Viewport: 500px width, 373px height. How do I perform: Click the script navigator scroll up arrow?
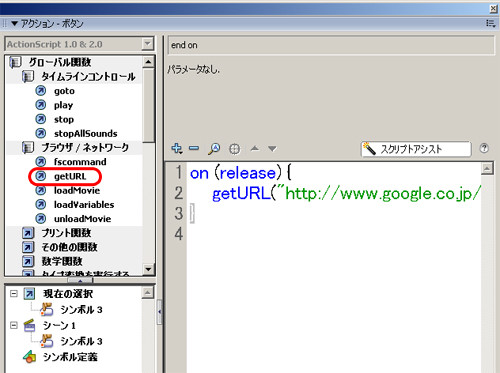click(147, 293)
